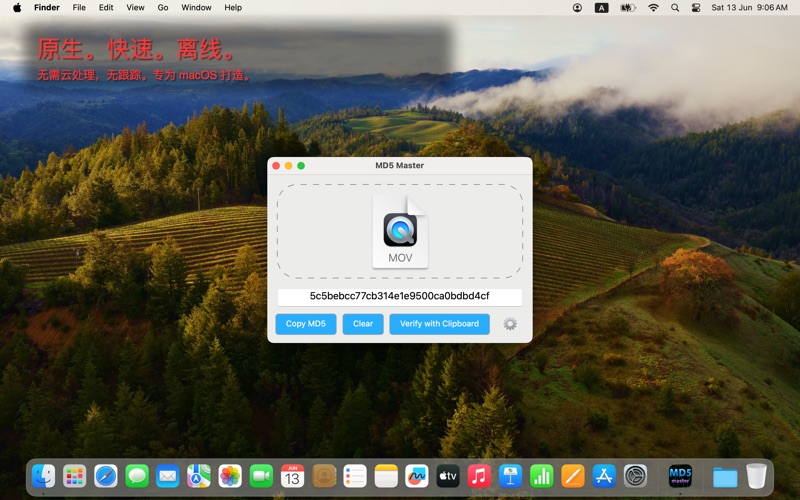800x500 pixels.
Task: Open Freeform from the Dock
Action: (417, 476)
